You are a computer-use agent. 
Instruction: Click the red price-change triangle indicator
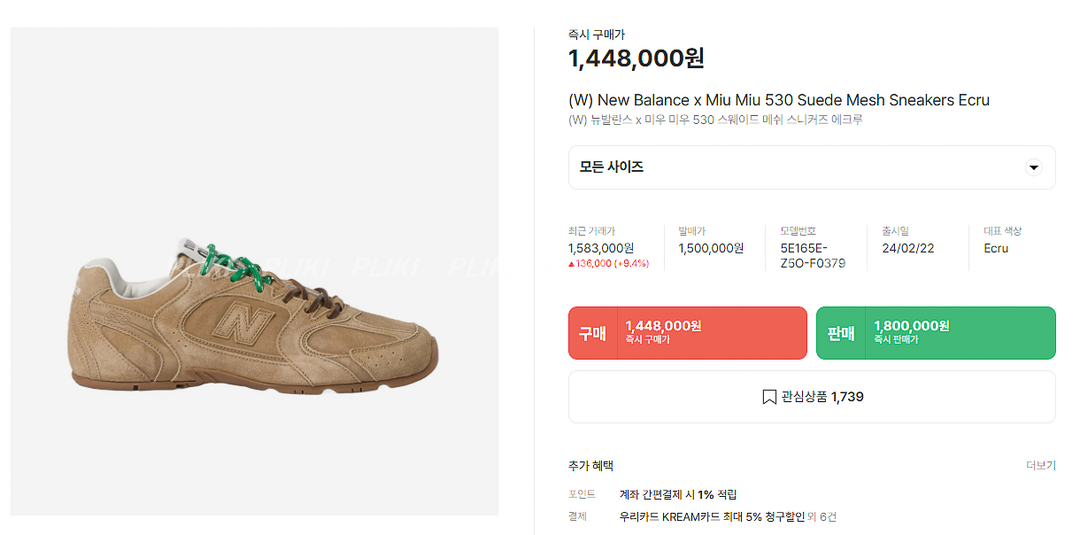pos(571,264)
